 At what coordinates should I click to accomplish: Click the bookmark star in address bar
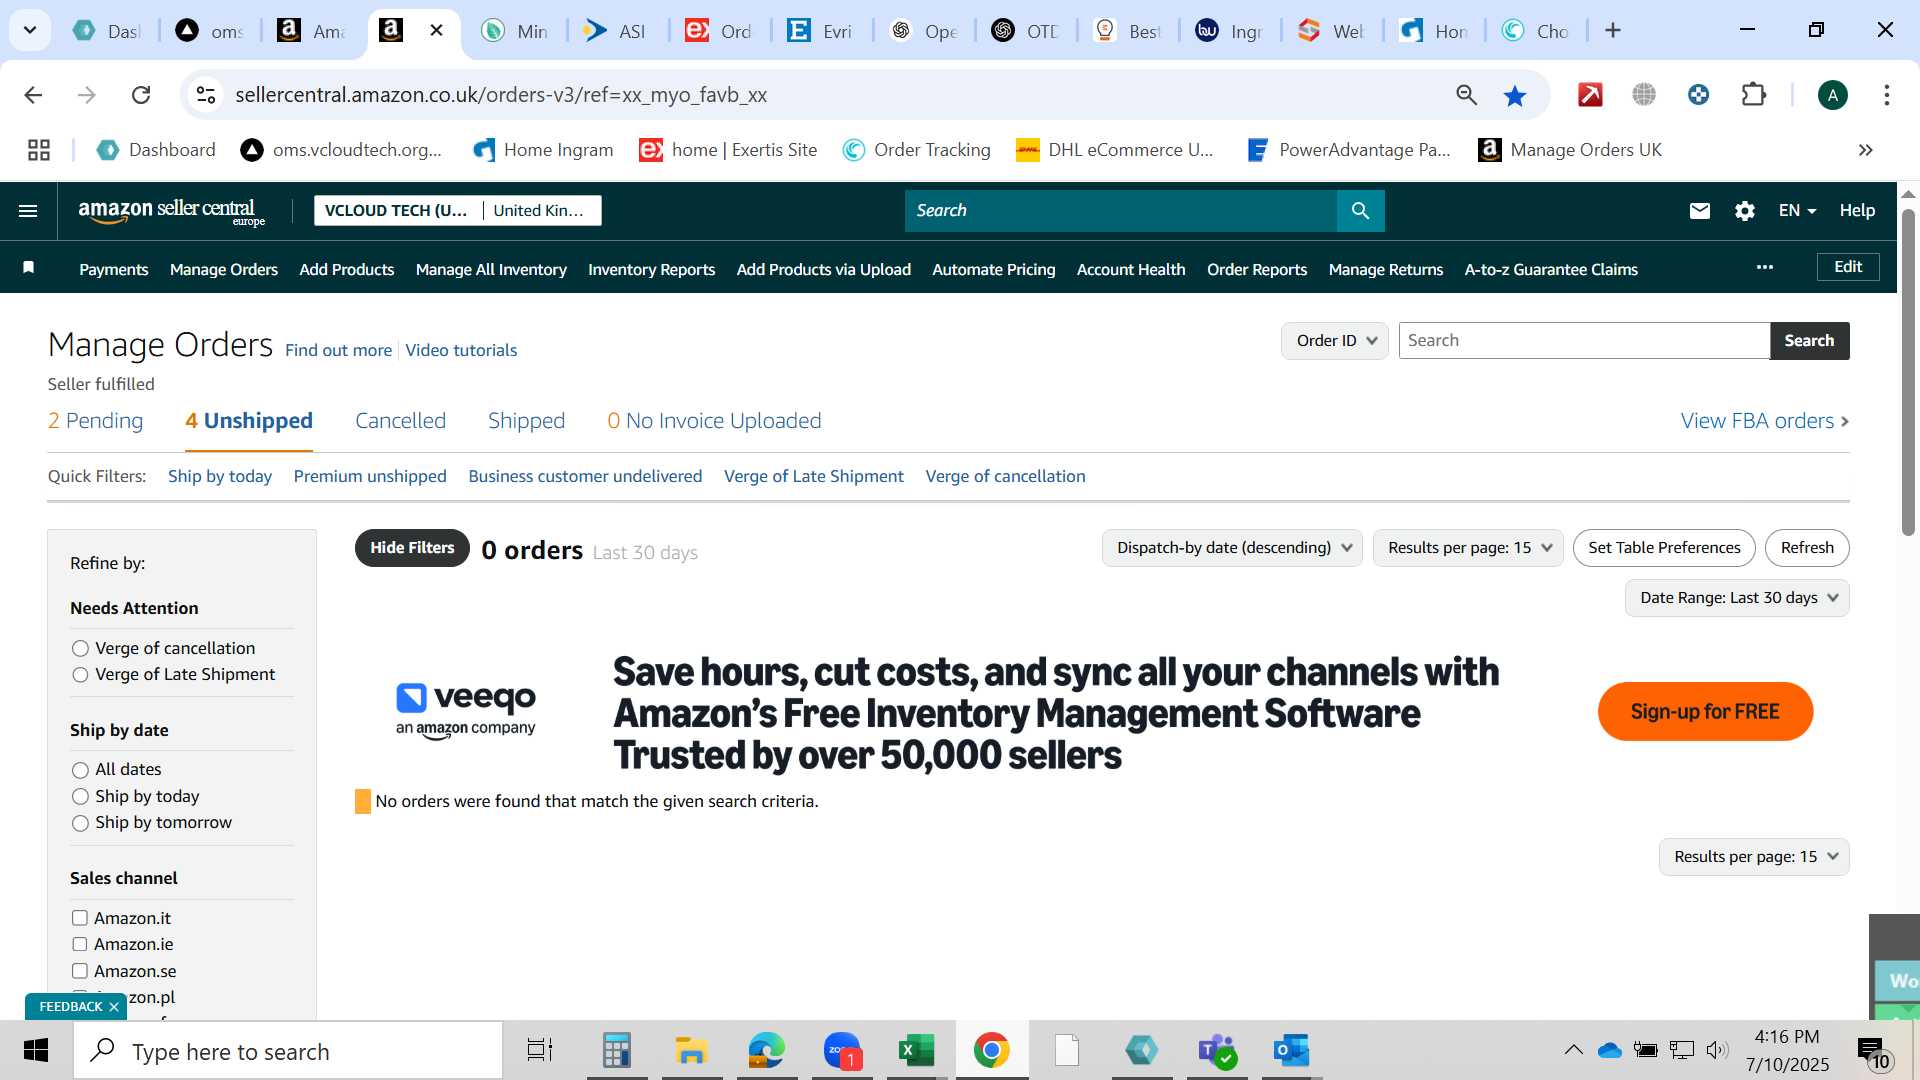(x=1515, y=95)
